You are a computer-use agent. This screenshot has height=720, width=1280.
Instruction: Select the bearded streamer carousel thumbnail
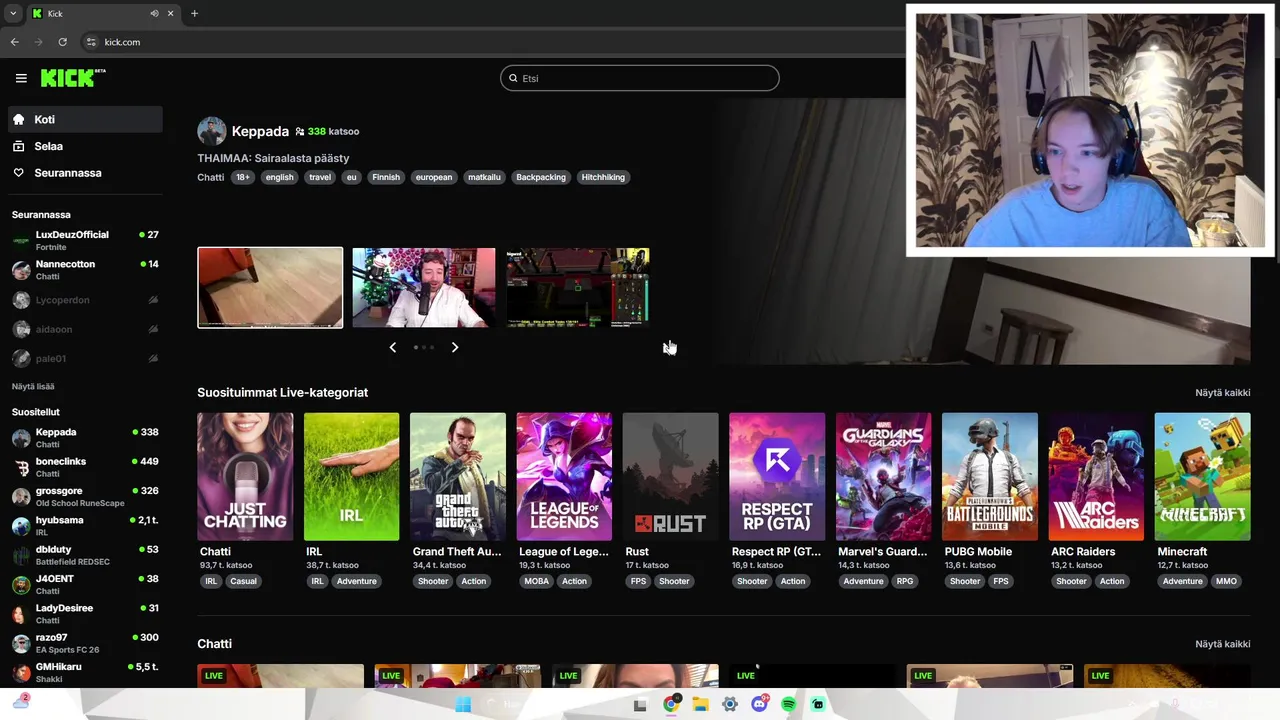pos(424,288)
